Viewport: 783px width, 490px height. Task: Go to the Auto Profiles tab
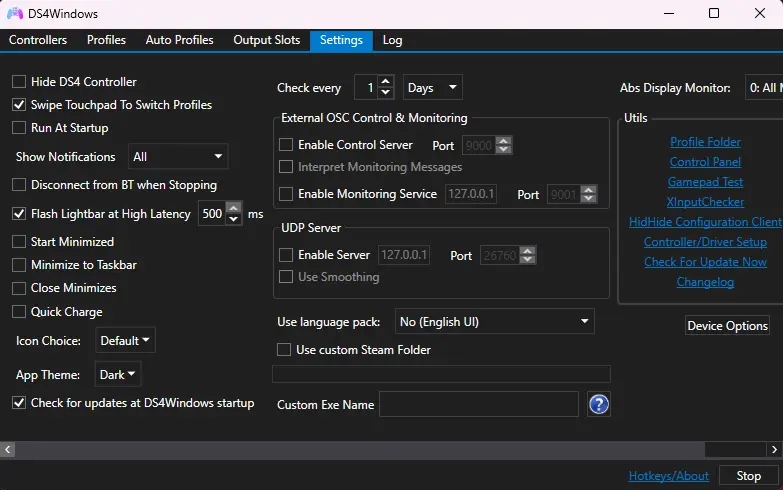(x=179, y=40)
